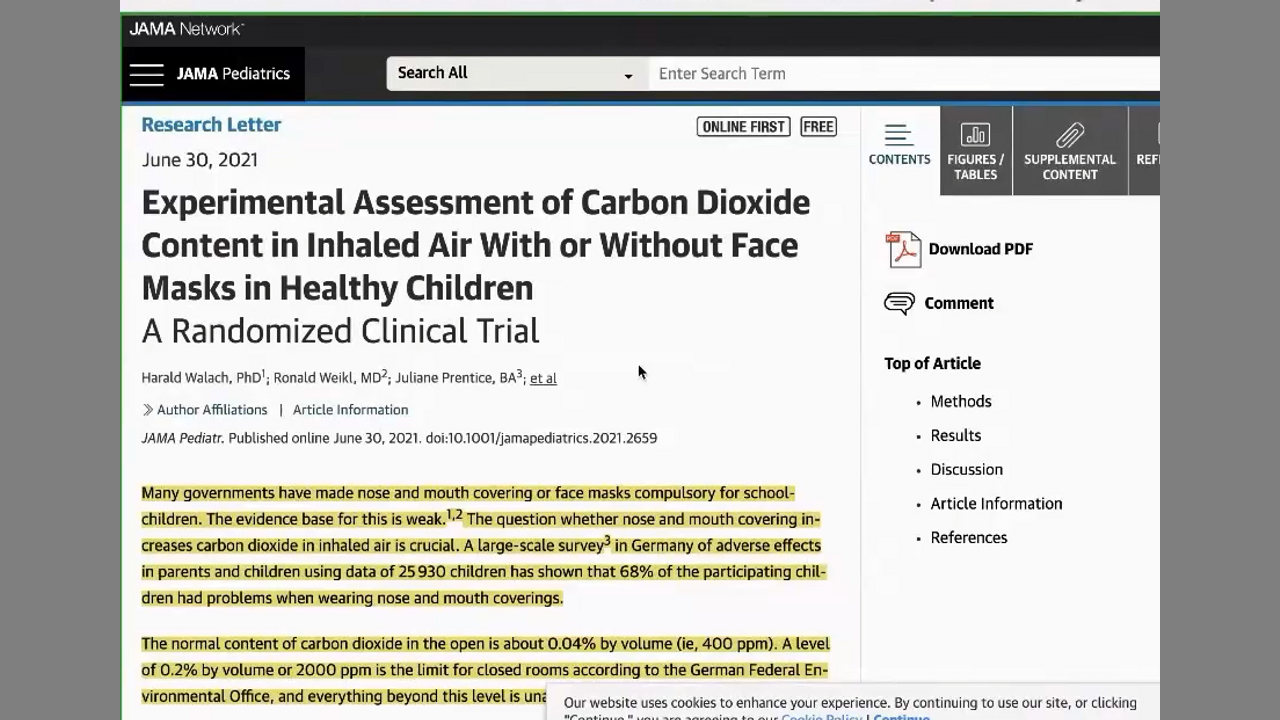This screenshot has height=720, width=1280.
Task: Jump to Methods section
Action: pyautogui.click(x=961, y=401)
